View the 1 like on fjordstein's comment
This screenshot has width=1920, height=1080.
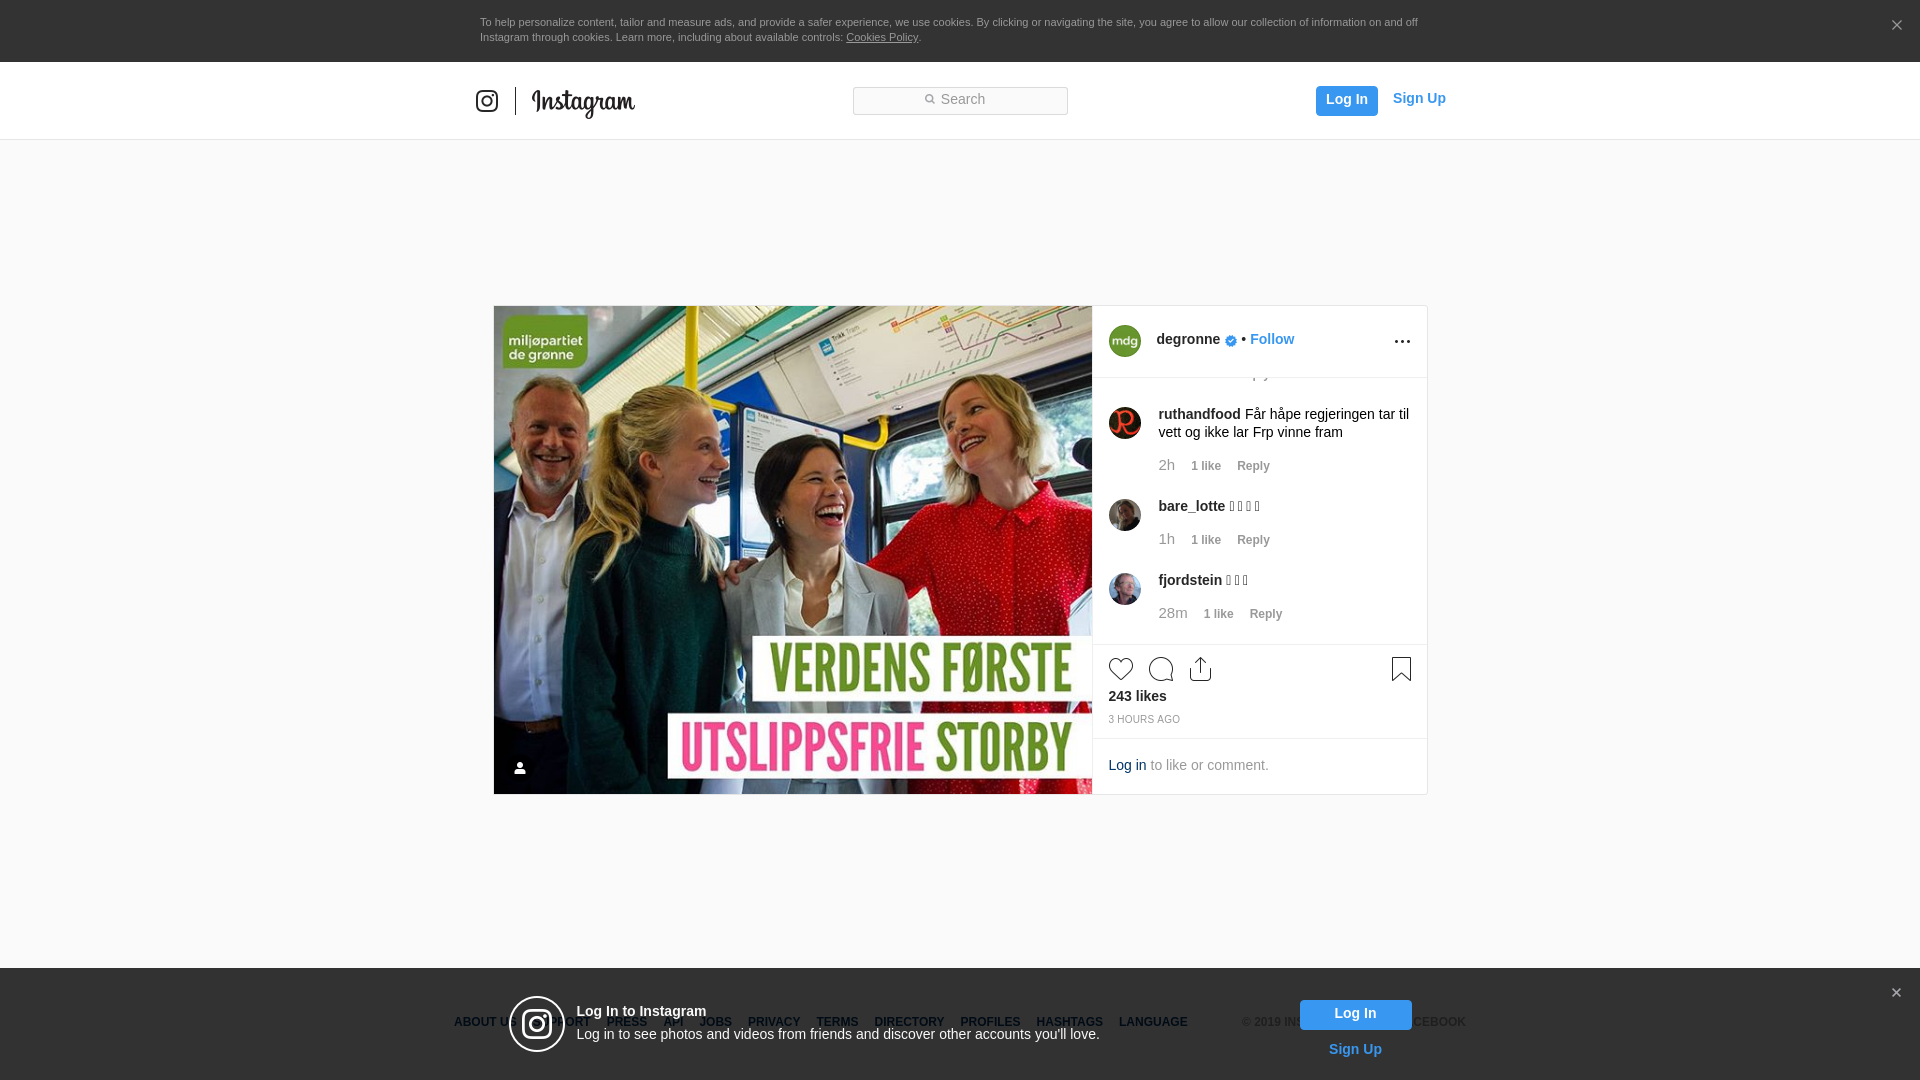(1219, 614)
